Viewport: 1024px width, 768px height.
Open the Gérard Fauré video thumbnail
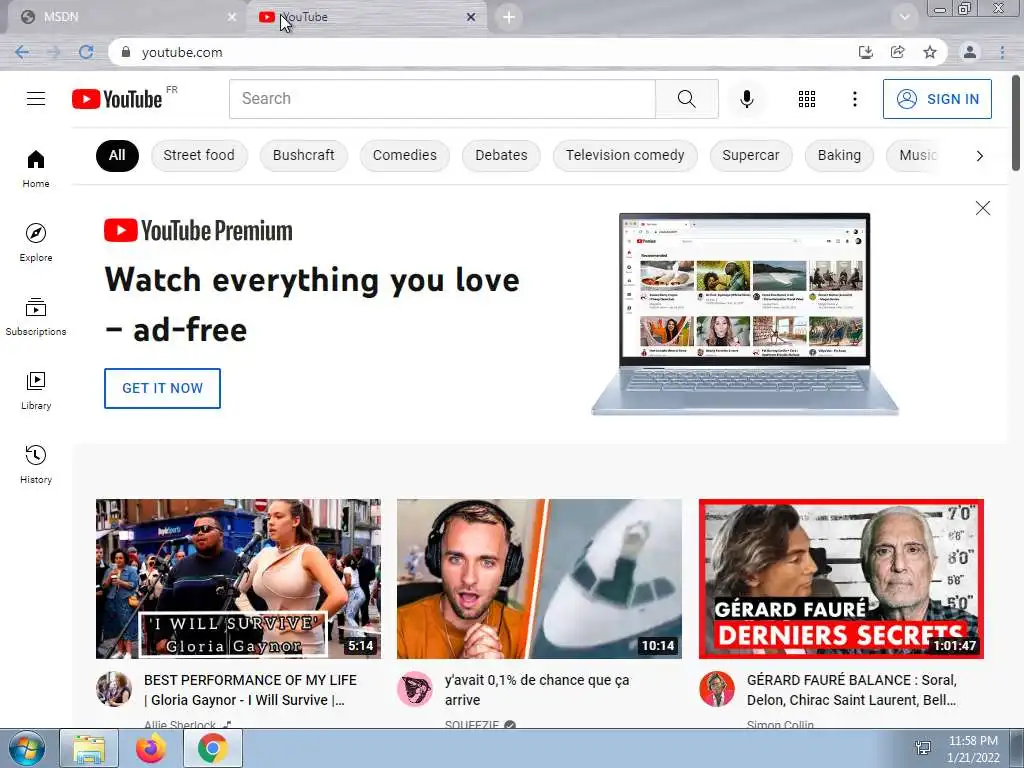(x=841, y=579)
